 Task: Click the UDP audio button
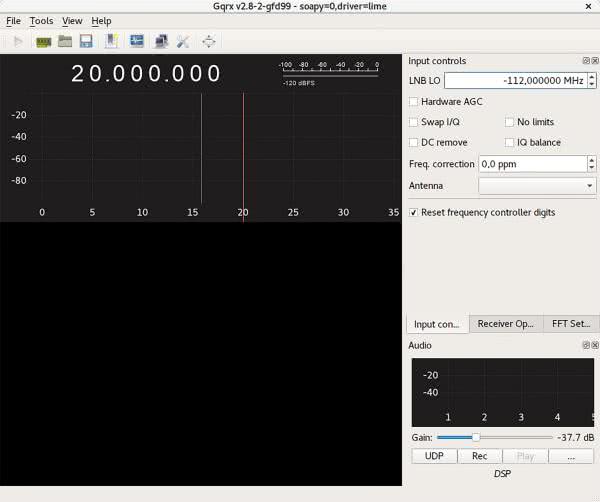(x=434, y=456)
